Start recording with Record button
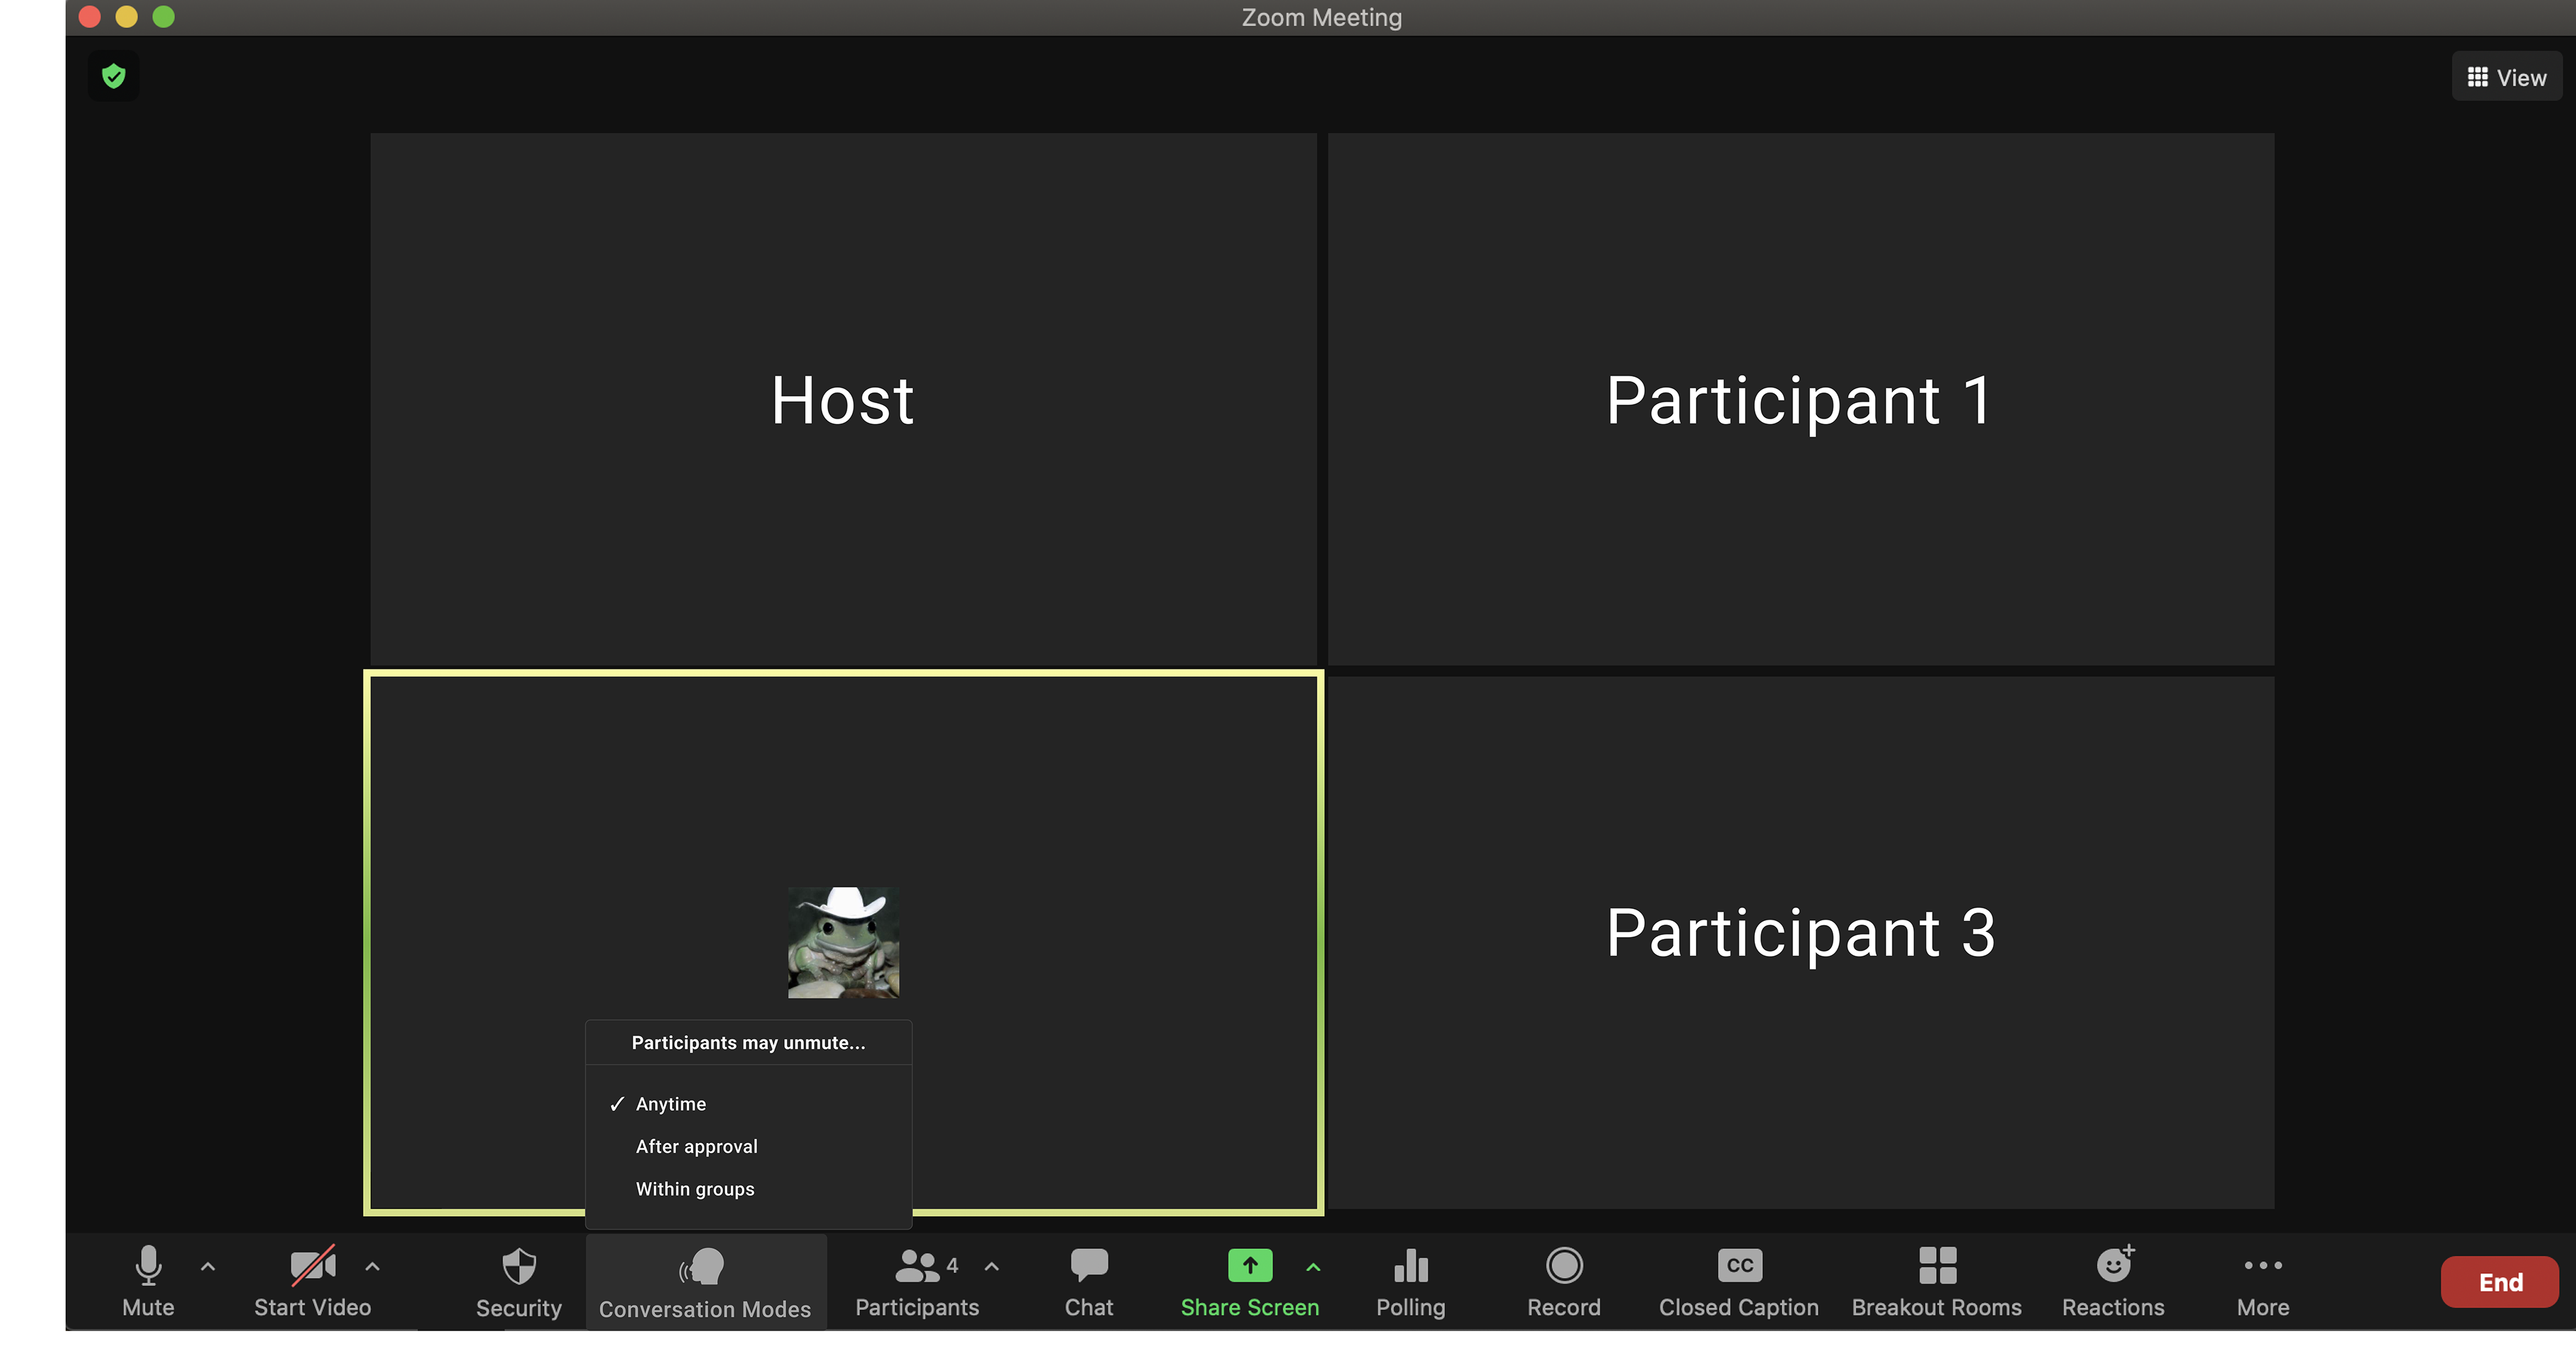Viewport: 2576px width, 1355px height. (1564, 1282)
